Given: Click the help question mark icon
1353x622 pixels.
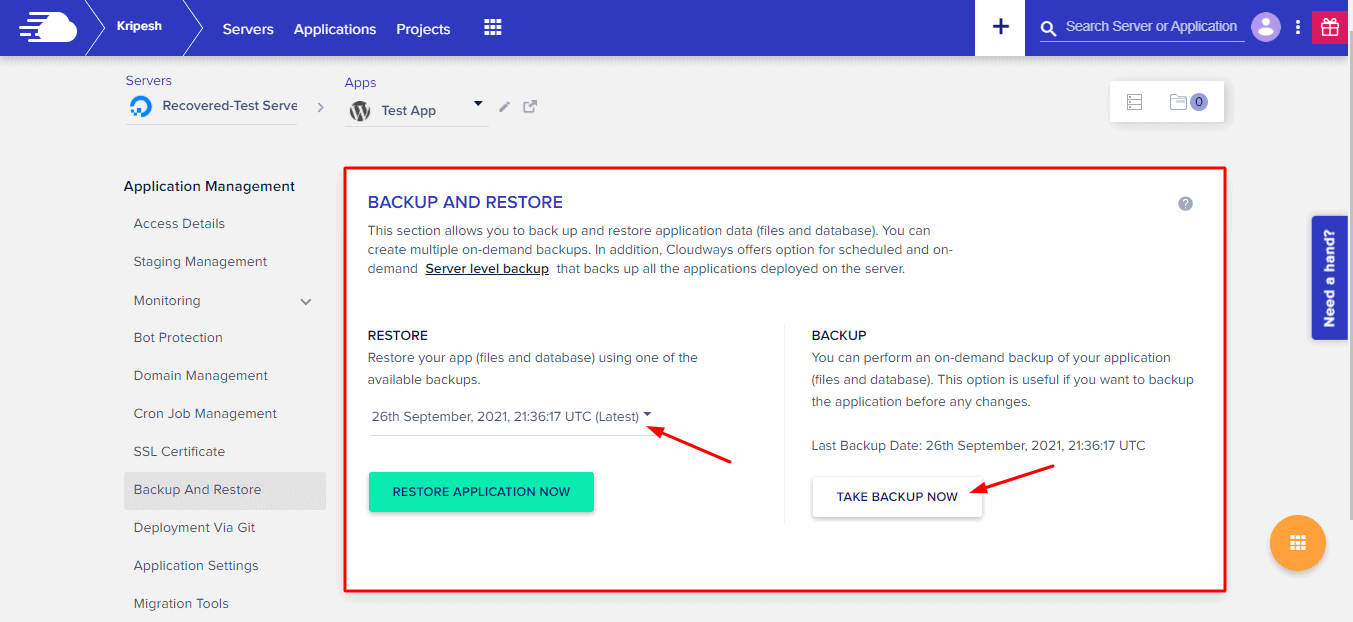Looking at the screenshot, I should 1185,204.
